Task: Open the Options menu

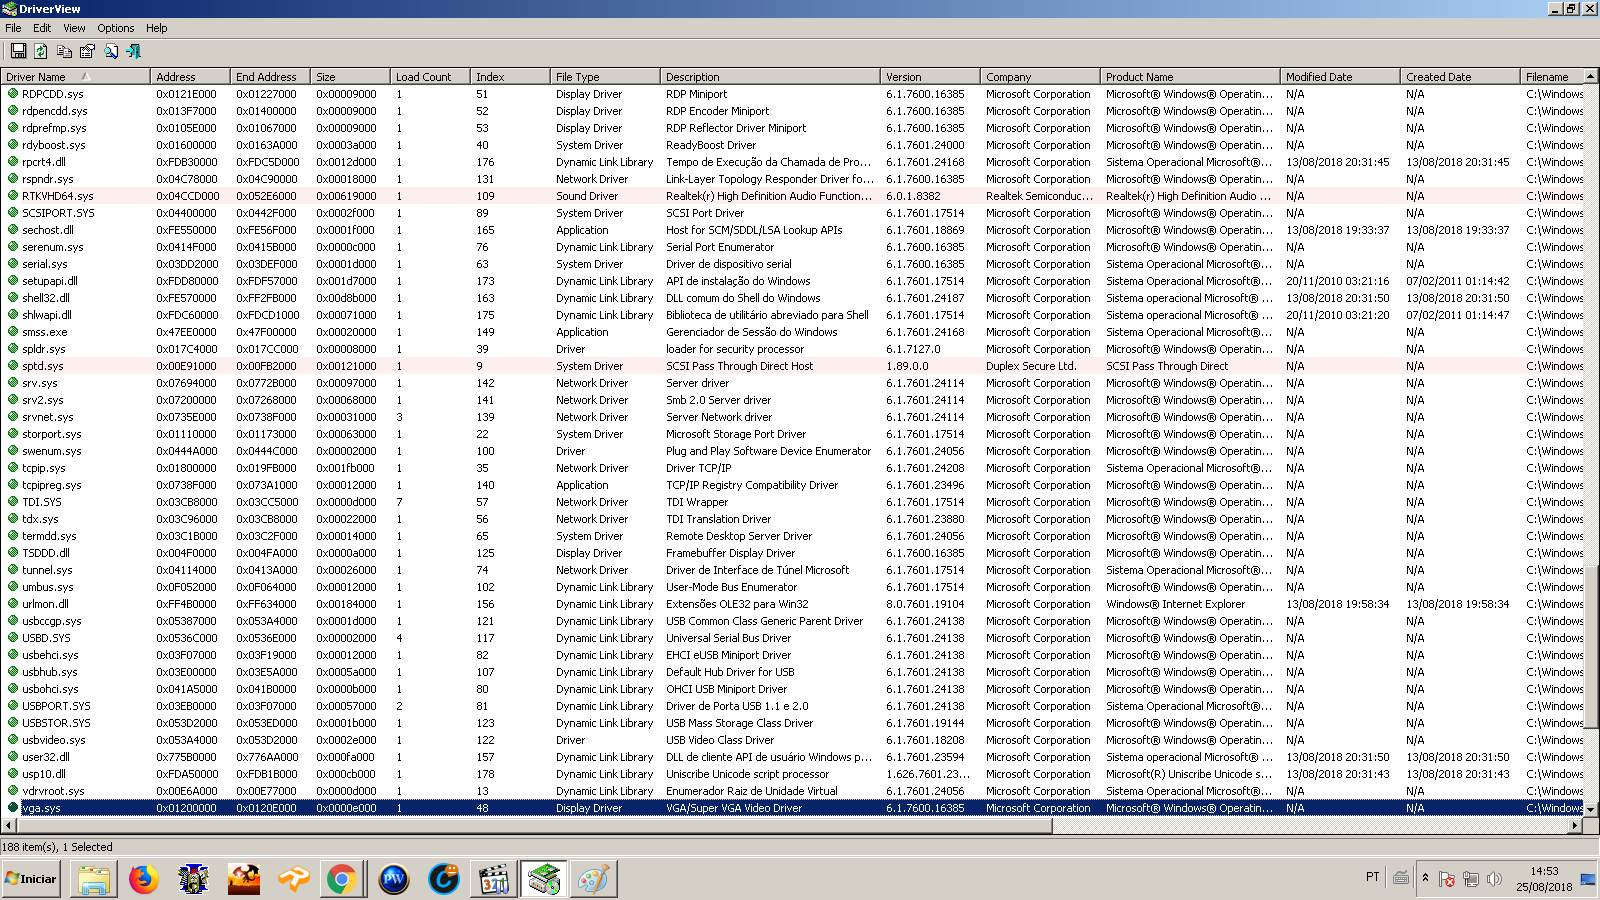Action: tap(116, 28)
